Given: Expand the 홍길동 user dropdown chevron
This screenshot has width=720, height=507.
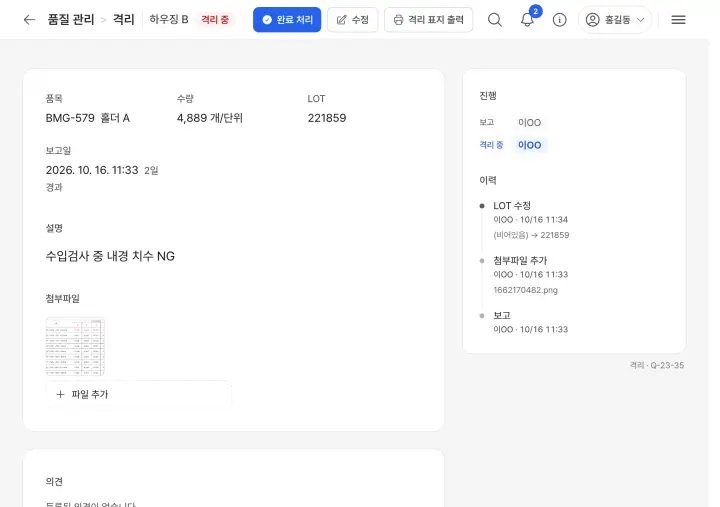Looking at the screenshot, I should click(x=641, y=20).
